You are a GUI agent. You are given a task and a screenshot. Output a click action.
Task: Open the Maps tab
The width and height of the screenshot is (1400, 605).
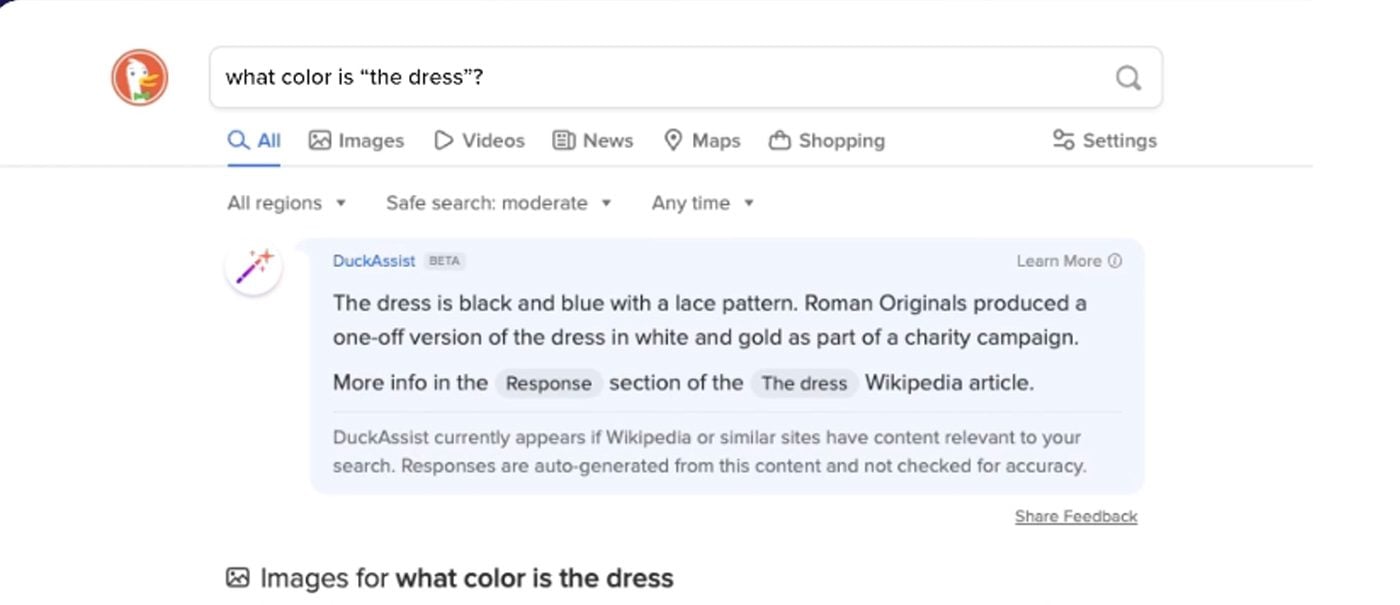[702, 141]
